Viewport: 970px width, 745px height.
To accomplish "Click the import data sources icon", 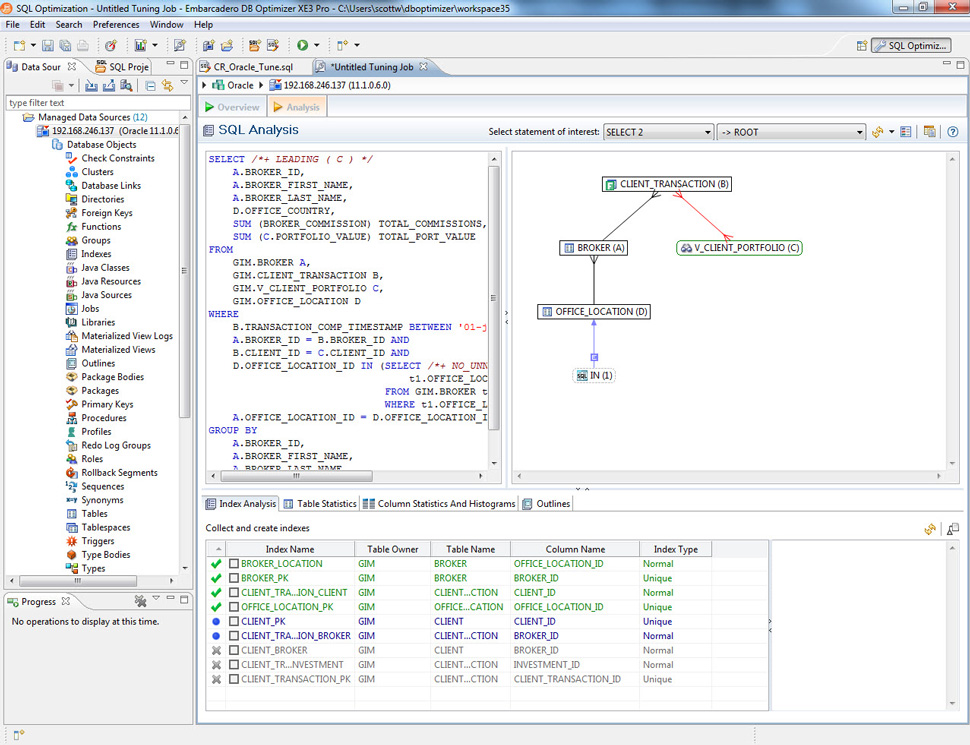I will click(x=92, y=85).
